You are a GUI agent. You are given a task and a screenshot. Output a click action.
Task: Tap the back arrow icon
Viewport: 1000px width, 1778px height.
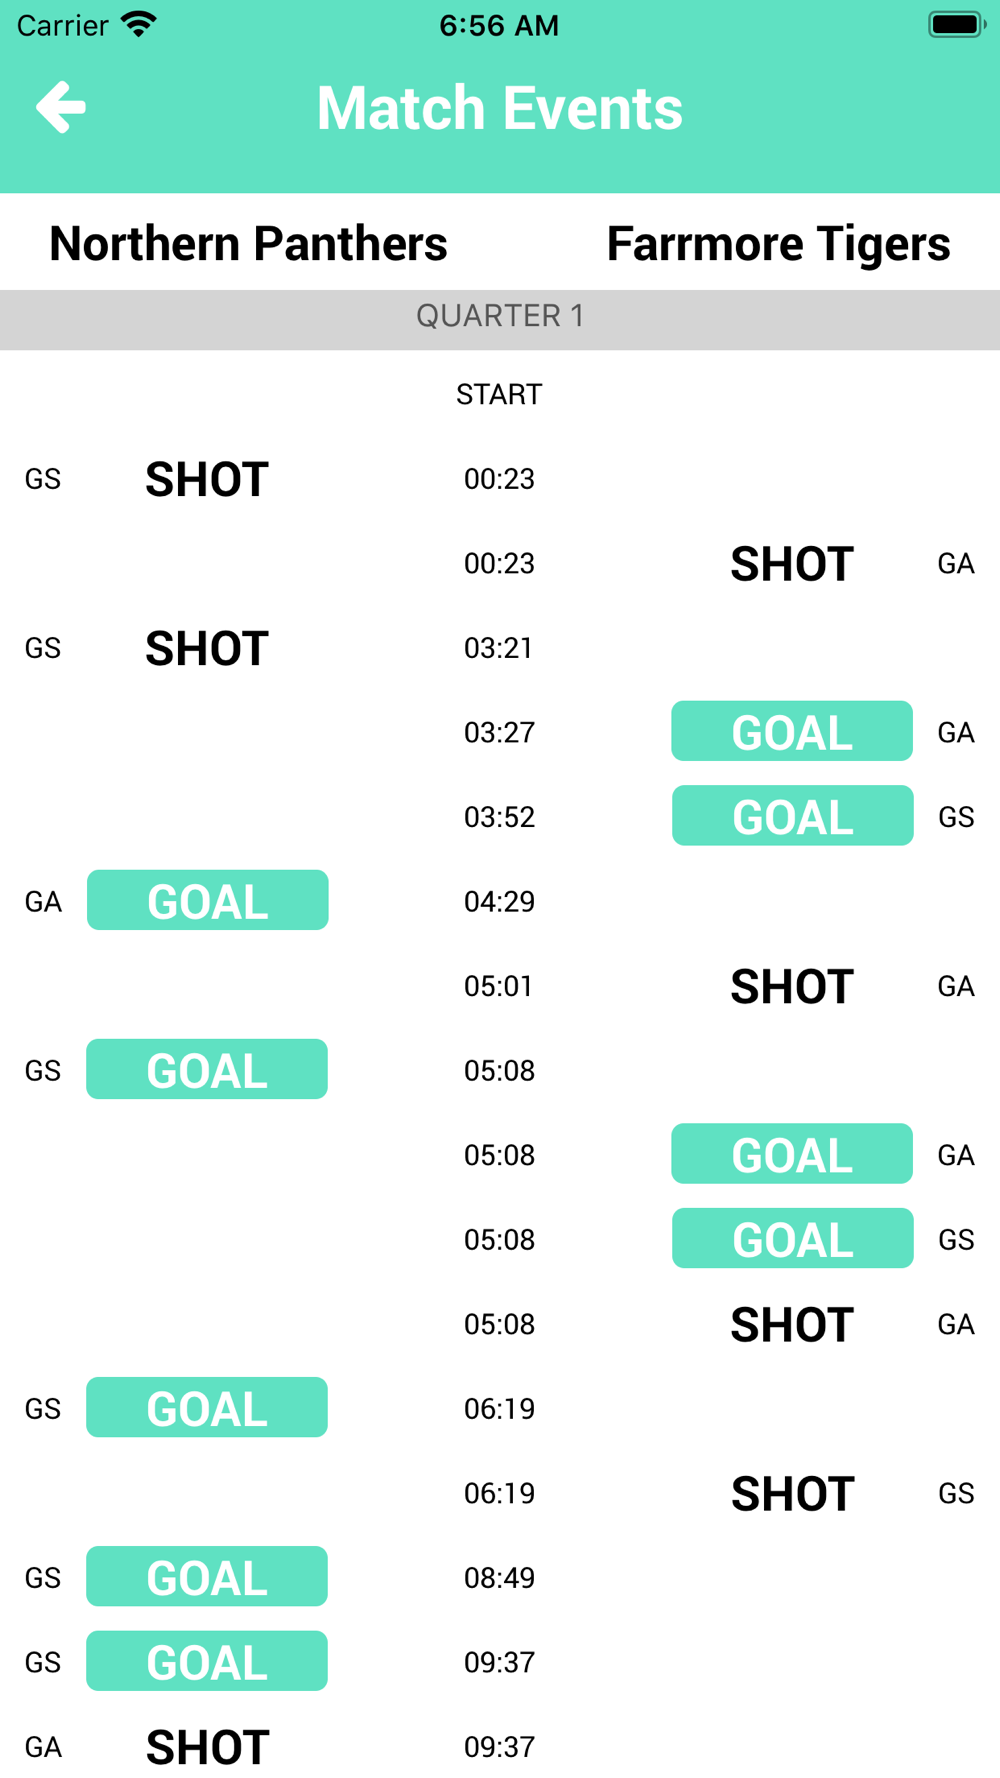click(x=61, y=107)
